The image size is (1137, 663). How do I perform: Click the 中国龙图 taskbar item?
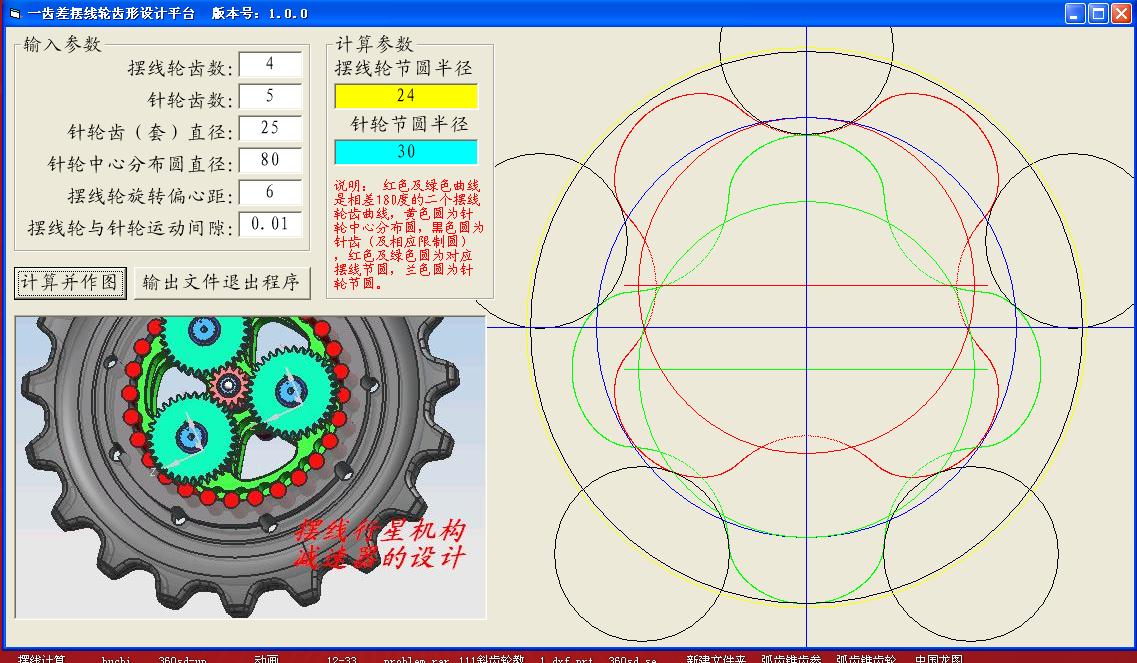tap(938, 659)
